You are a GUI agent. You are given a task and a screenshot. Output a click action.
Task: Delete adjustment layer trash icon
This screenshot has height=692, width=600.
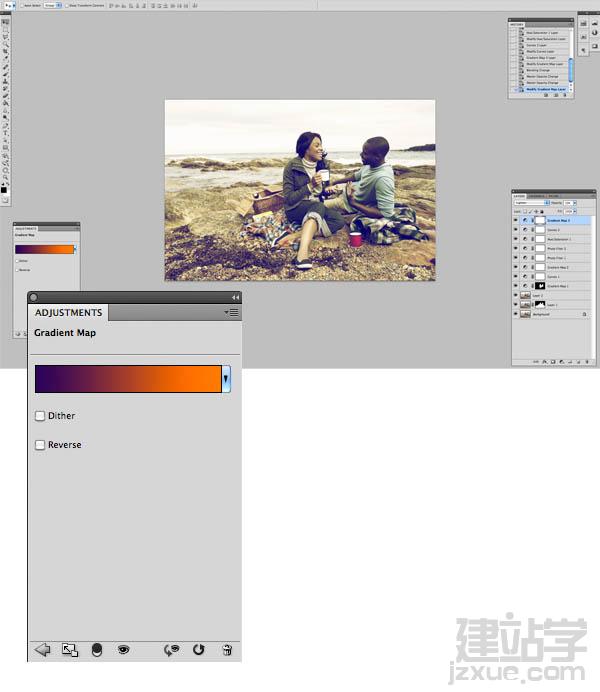227,650
